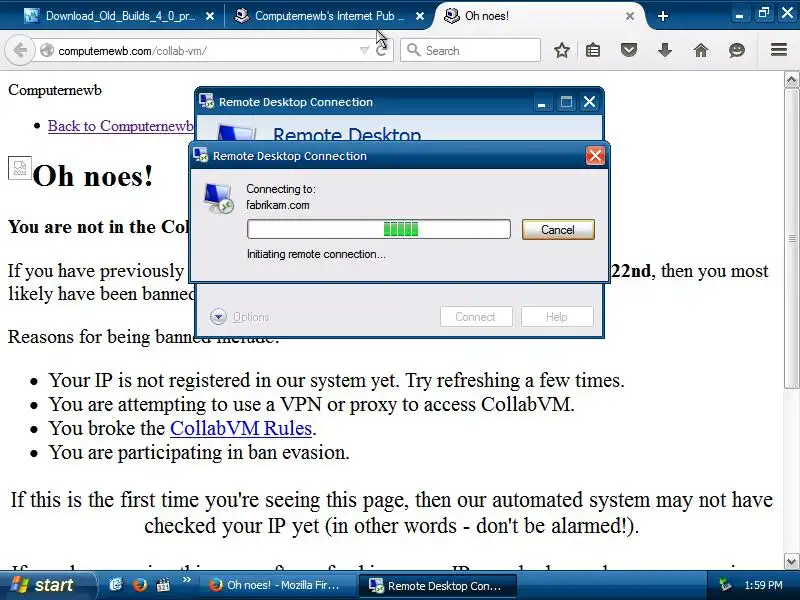Click the title bar icon of the Remote Desktop Connection window showing the Remote Desktop banner
The width and height of the screenshot is (800, 600).
pyautogui.click(x=207, y=101)
